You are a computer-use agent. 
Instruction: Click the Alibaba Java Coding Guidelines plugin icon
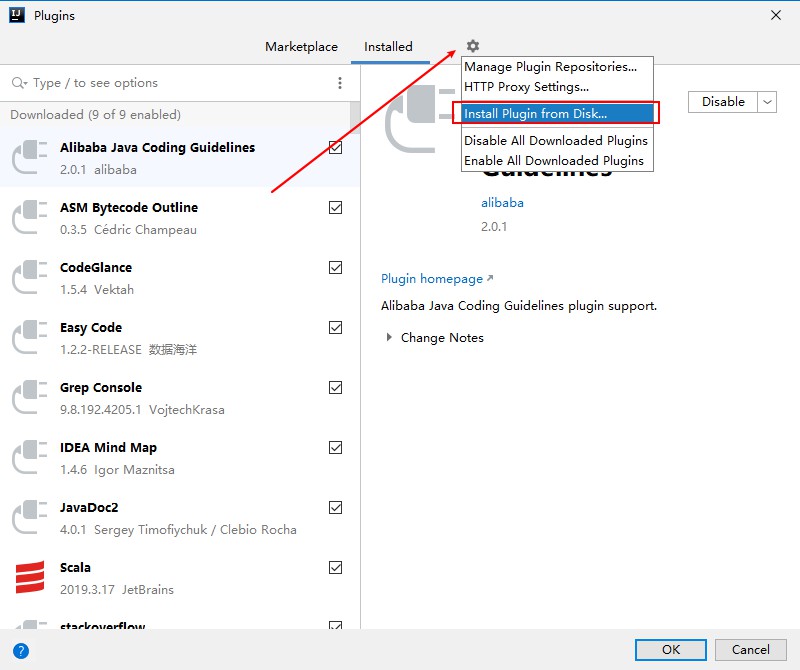pos(30,157)
